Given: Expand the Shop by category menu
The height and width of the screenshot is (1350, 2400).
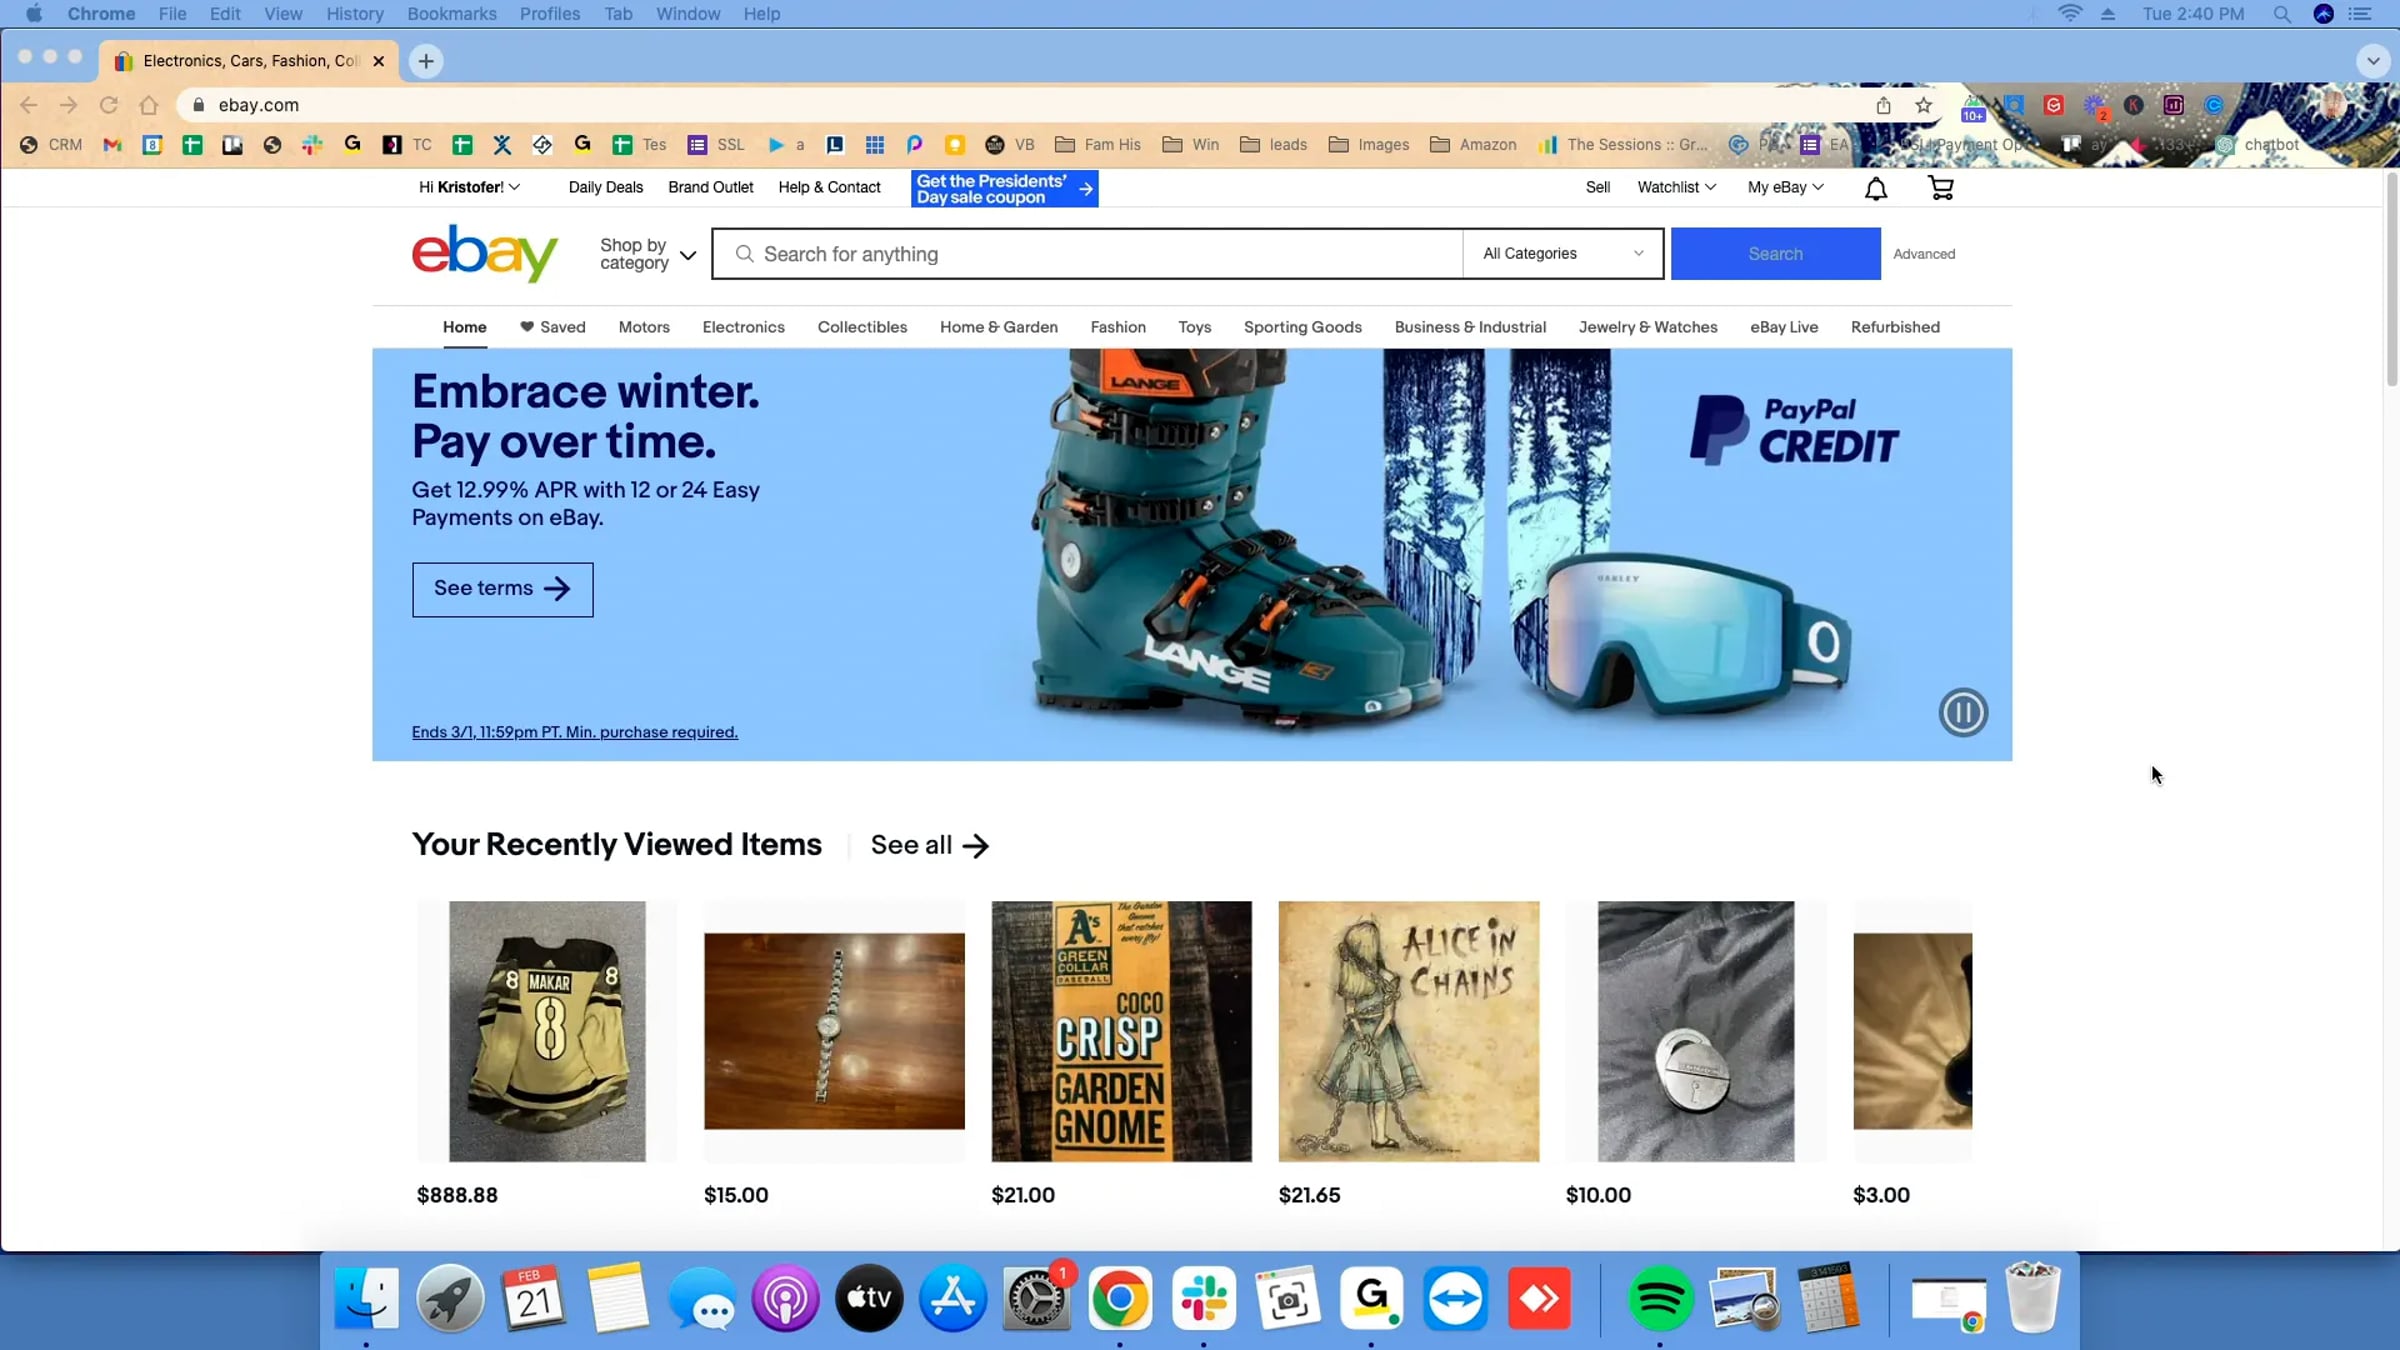Looking at the screenshot, I should coord(647,254).
